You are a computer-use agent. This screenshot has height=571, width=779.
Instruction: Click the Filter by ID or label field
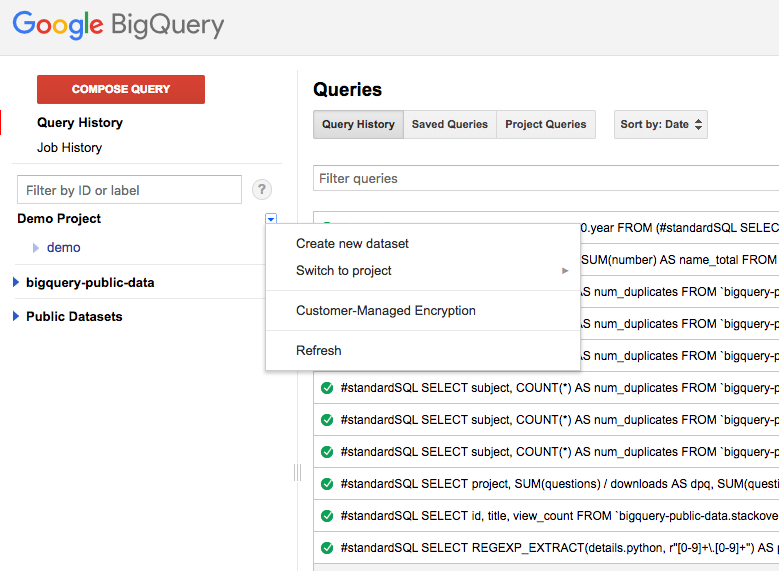pyautogui.click(x=129, y=190)
